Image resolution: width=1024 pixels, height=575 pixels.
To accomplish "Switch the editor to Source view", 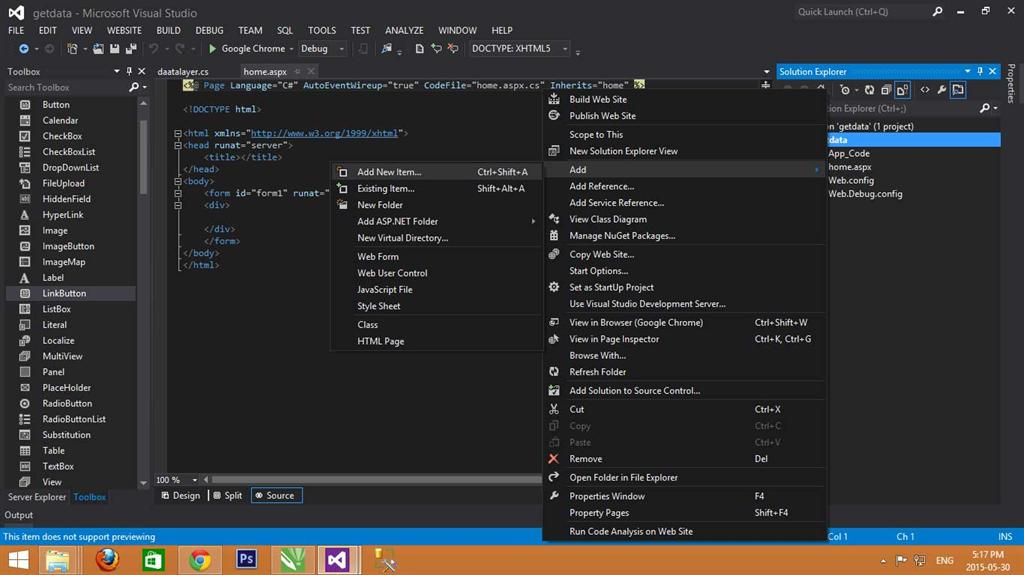I will click(275, 495).
